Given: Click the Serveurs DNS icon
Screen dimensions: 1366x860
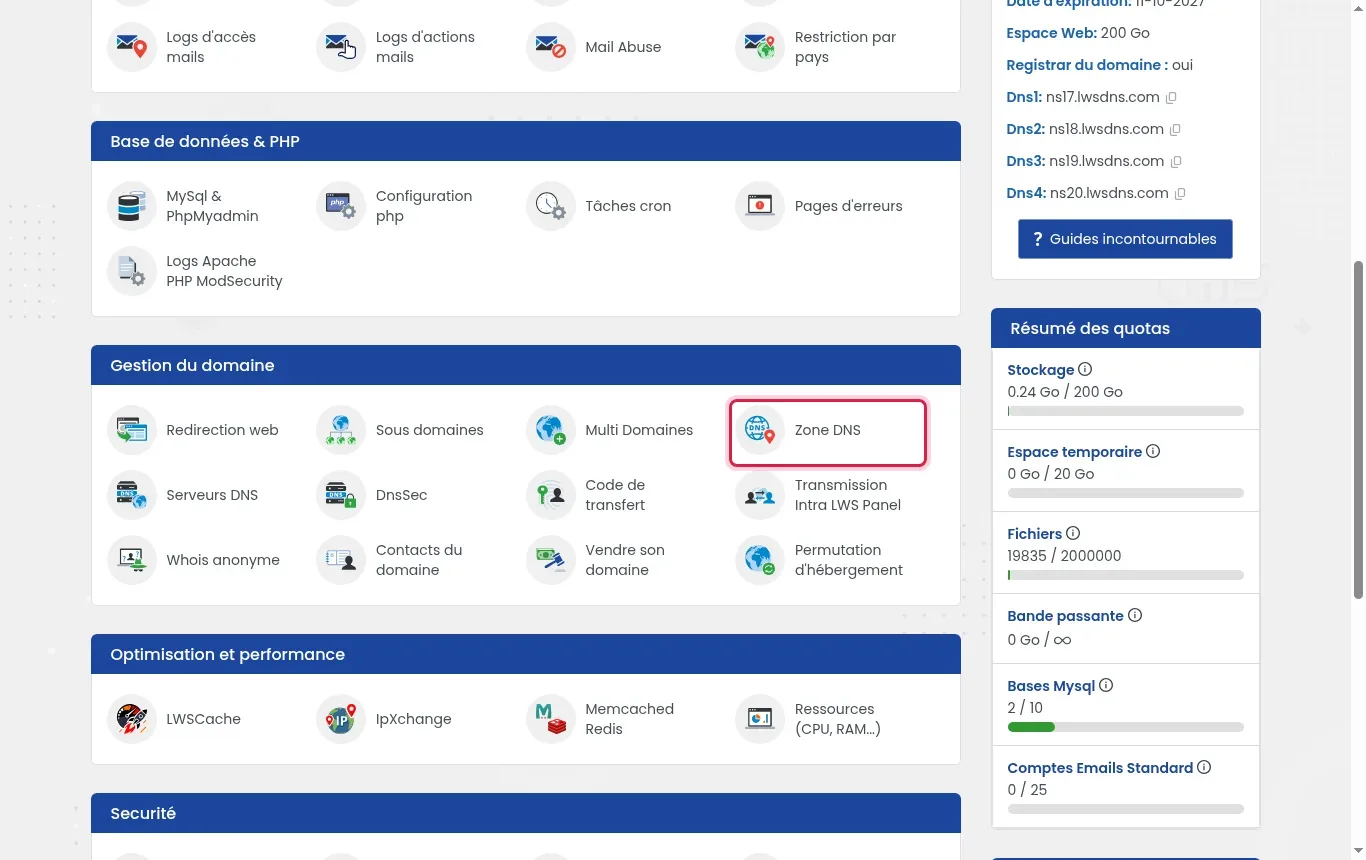Looking at the screenshot, I should (x=132, y=495).
